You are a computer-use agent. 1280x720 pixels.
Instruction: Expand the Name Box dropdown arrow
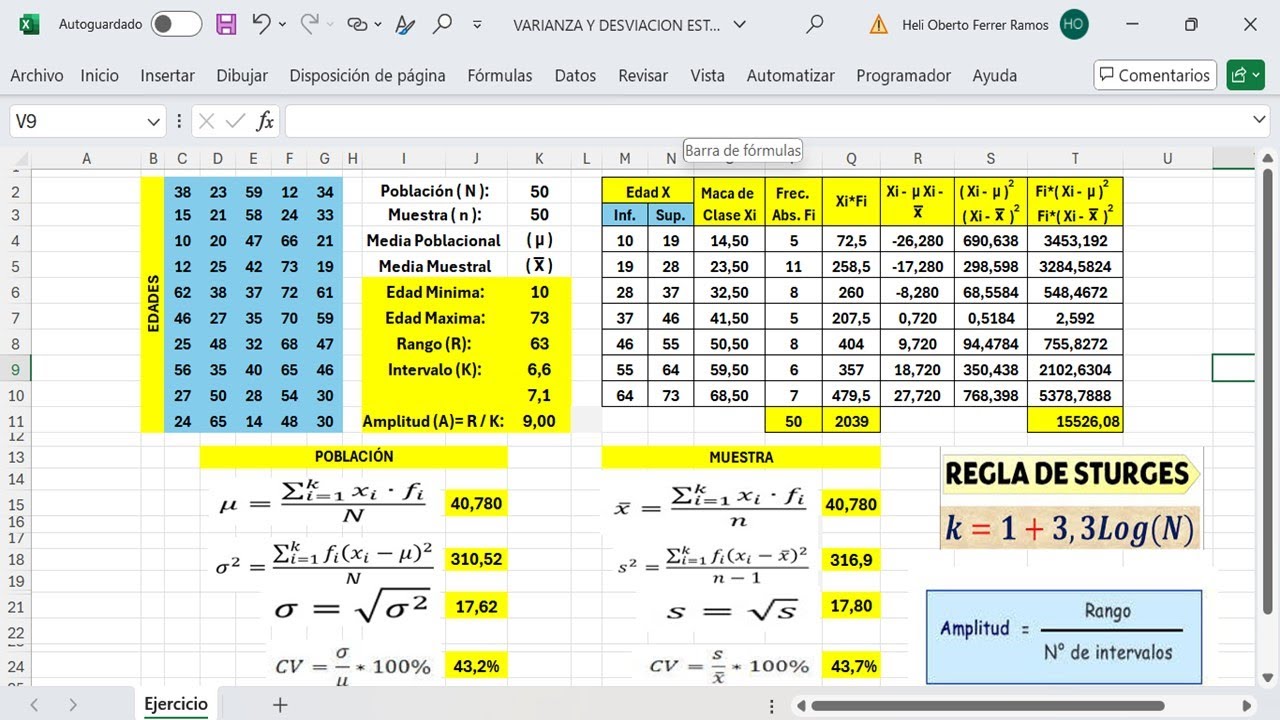[154, 121]
